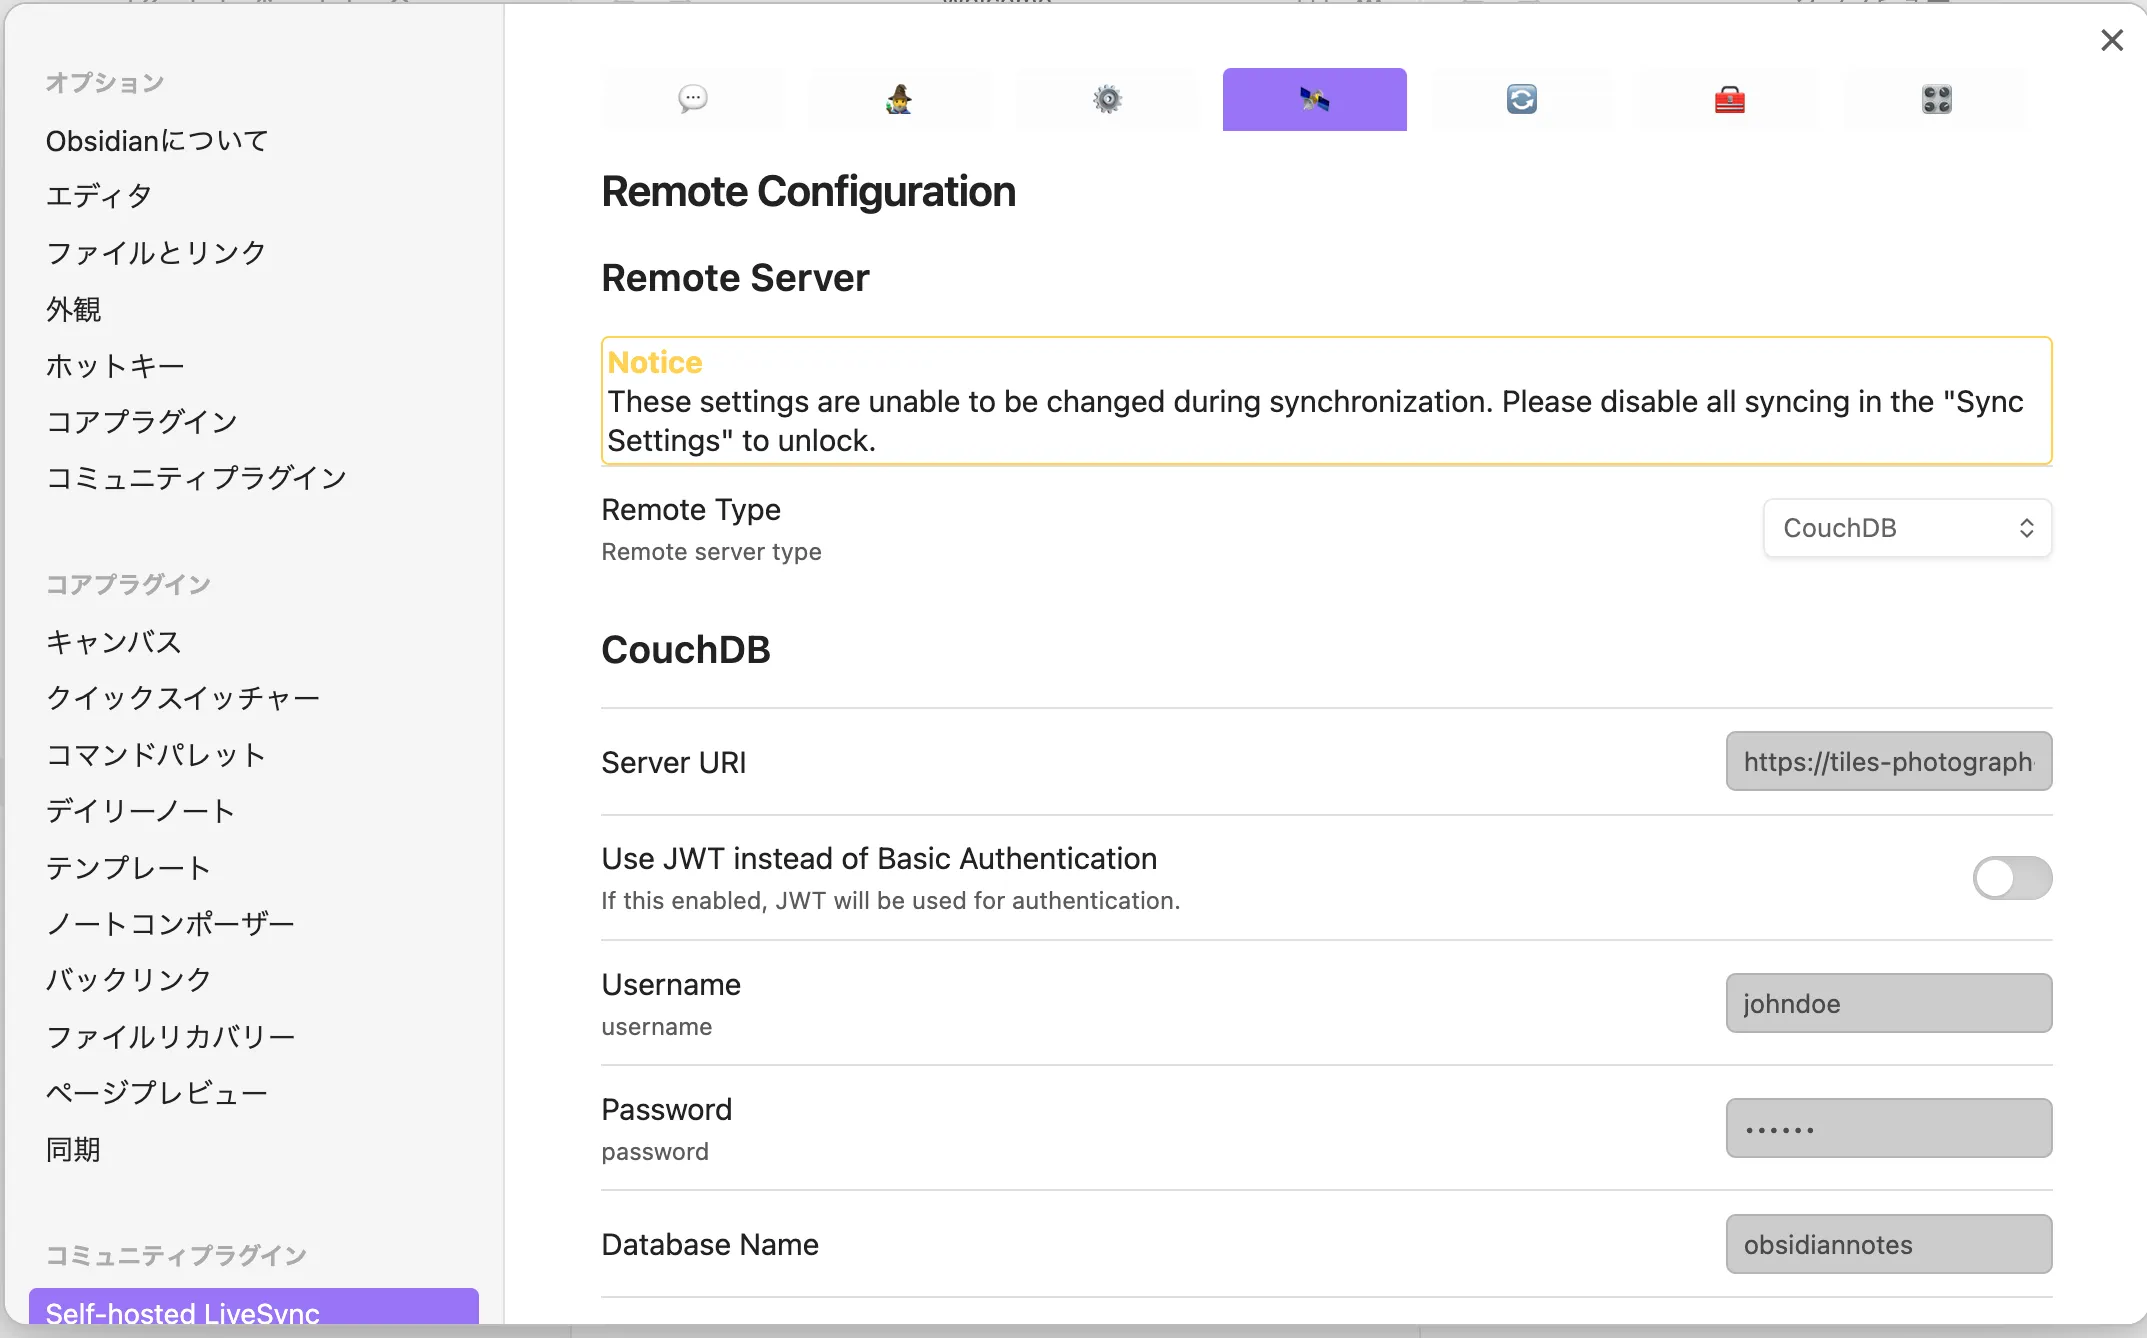
Task: Go to エディタ settings page
Action: [x=99, y=196]
